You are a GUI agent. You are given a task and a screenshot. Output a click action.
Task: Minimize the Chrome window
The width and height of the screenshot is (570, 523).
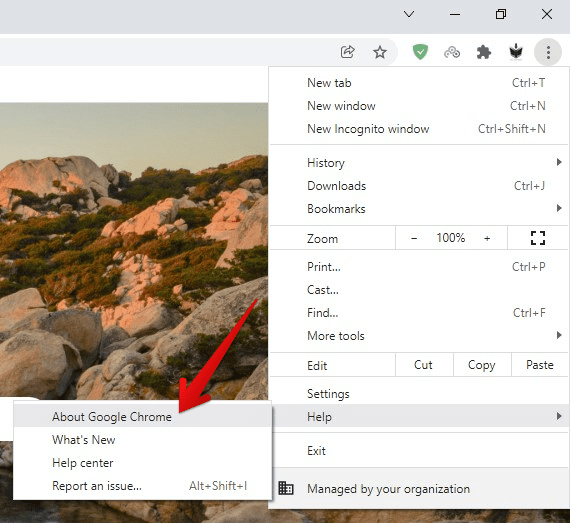[455, 14]
